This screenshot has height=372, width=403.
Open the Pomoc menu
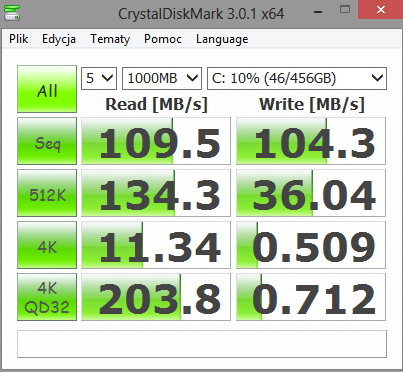(x=163, y=39)
